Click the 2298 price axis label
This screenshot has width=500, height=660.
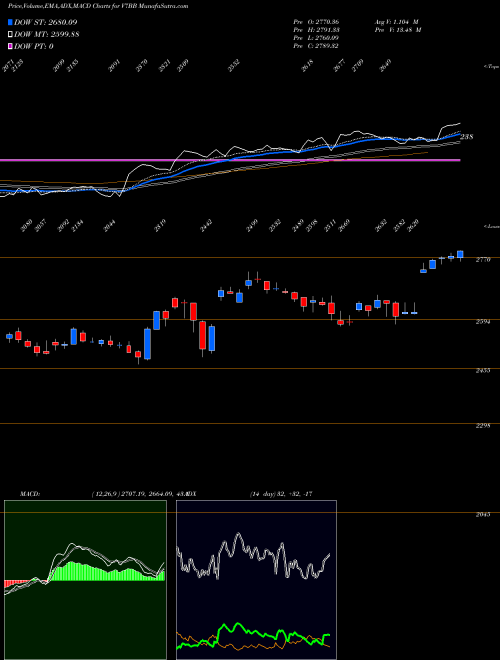483,426
